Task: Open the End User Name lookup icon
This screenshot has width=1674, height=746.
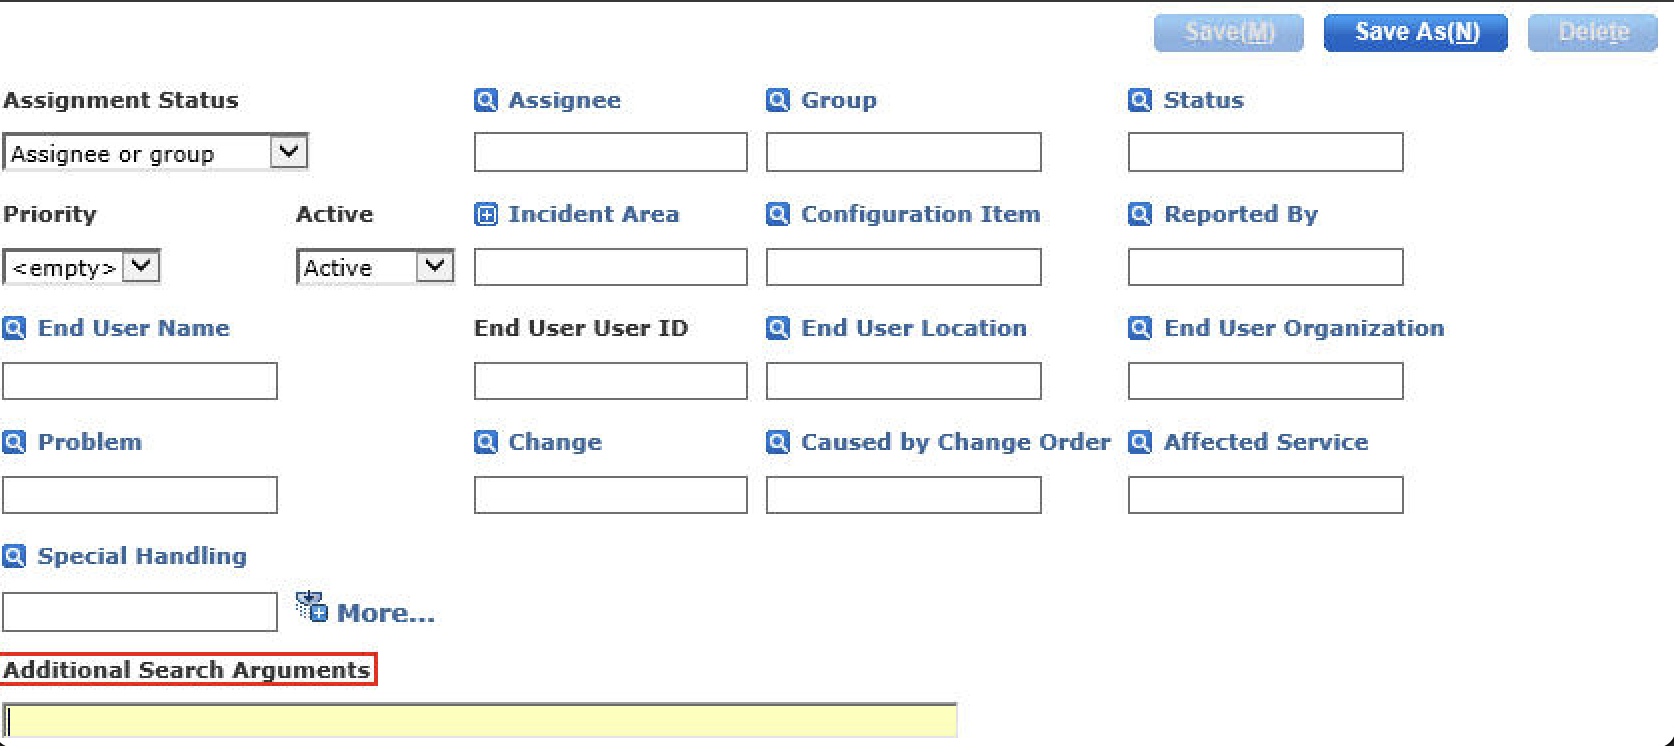Action: point(14,328)
